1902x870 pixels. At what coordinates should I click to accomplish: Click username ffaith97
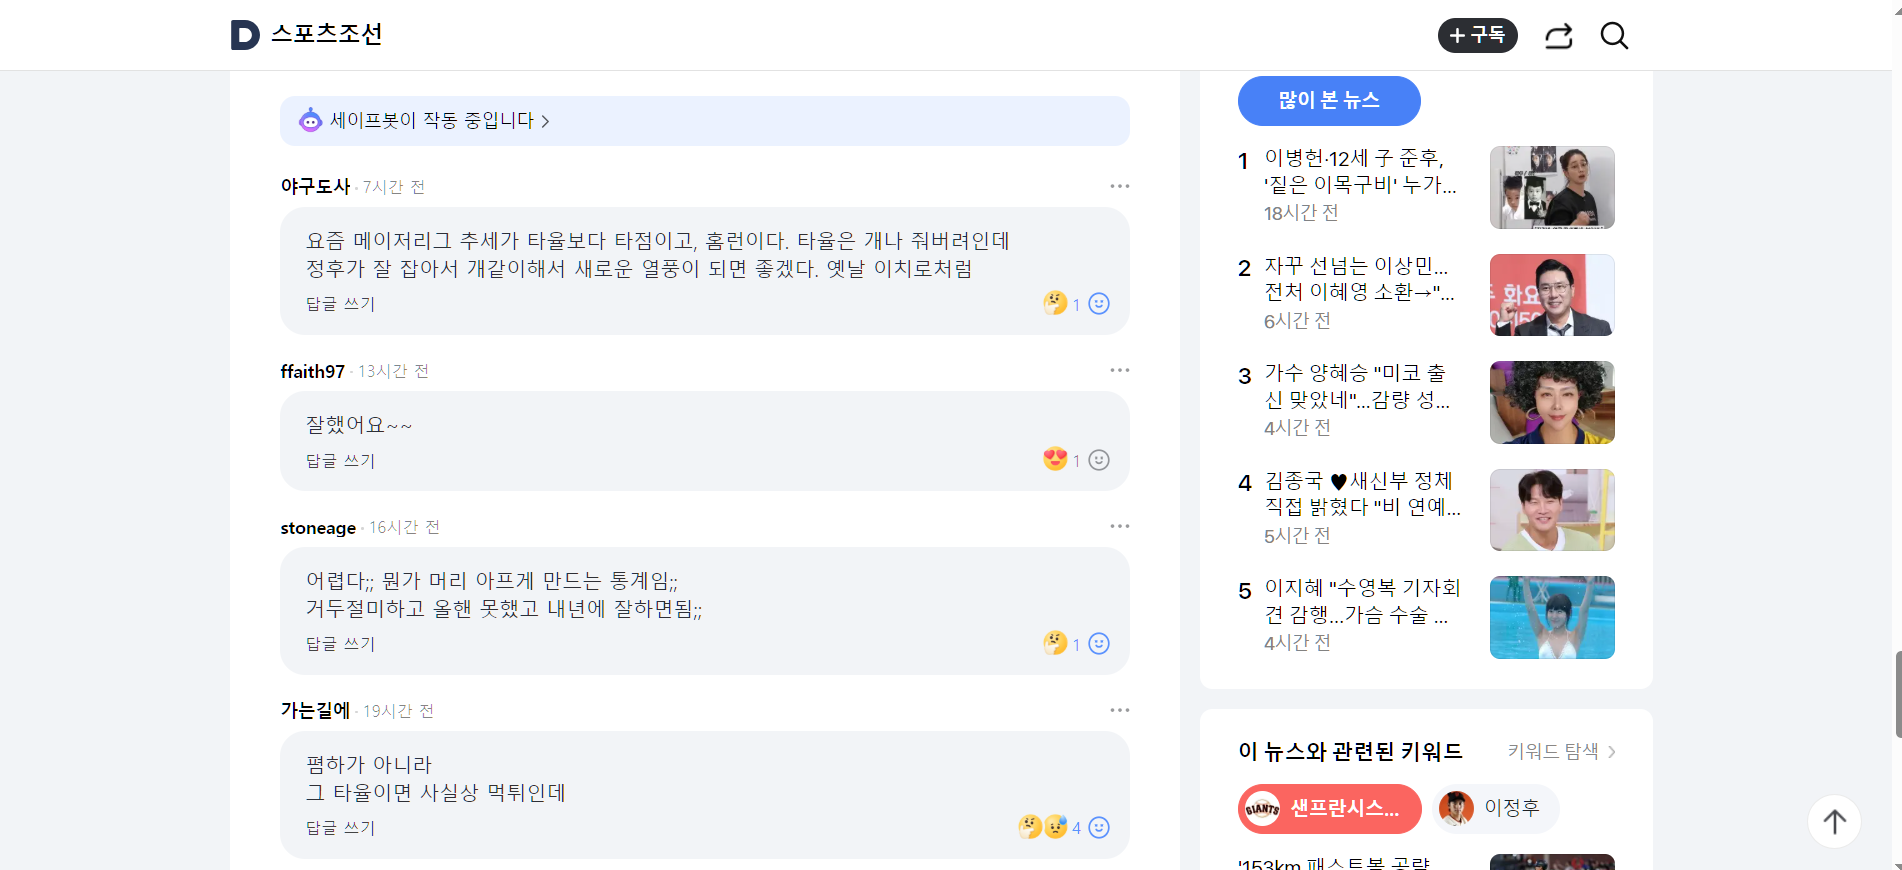pyautogui.click(x=312, y=371)
